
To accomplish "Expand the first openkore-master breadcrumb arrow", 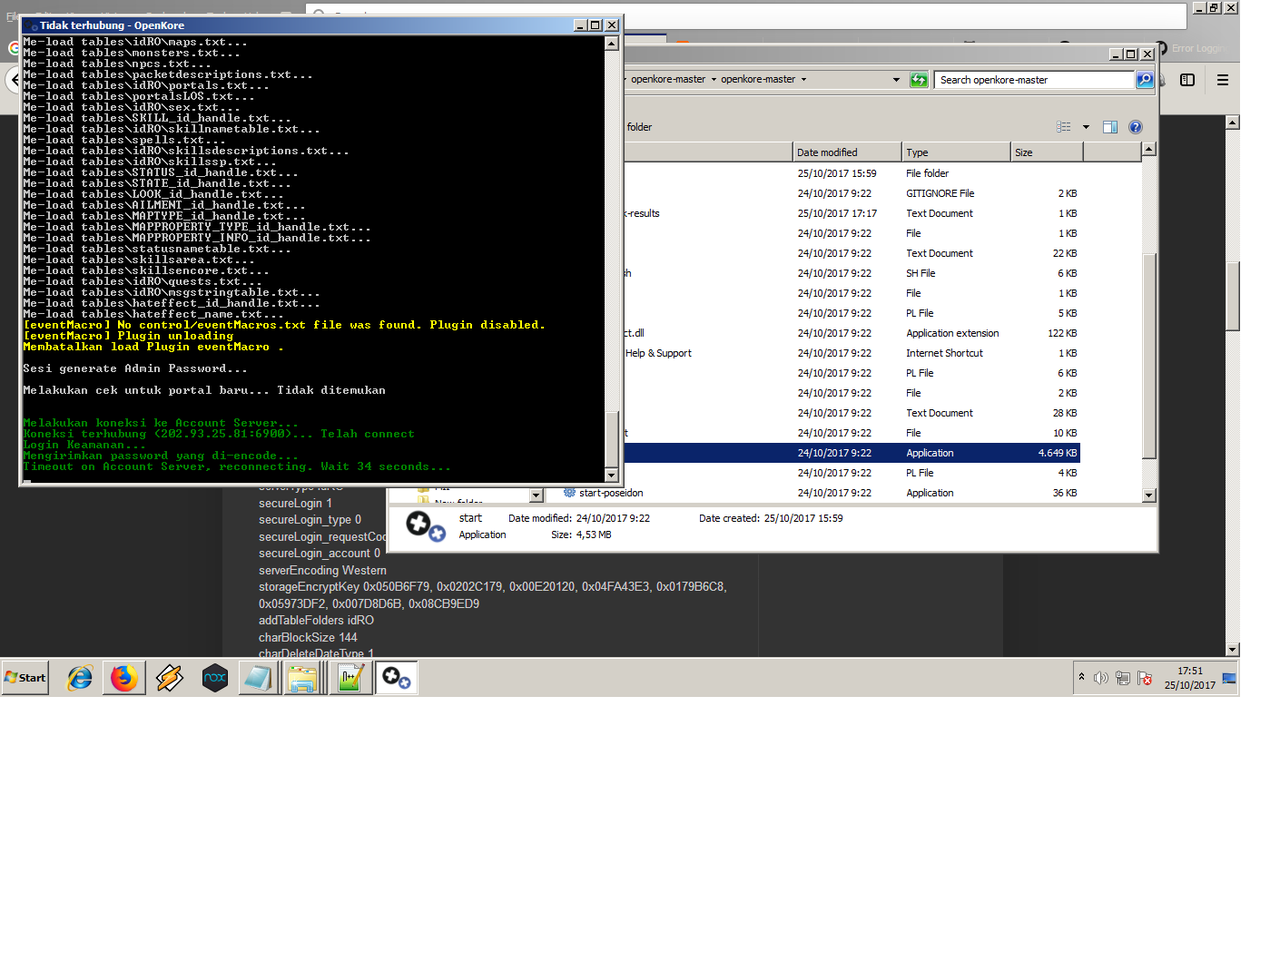I will tap(713, 80).
